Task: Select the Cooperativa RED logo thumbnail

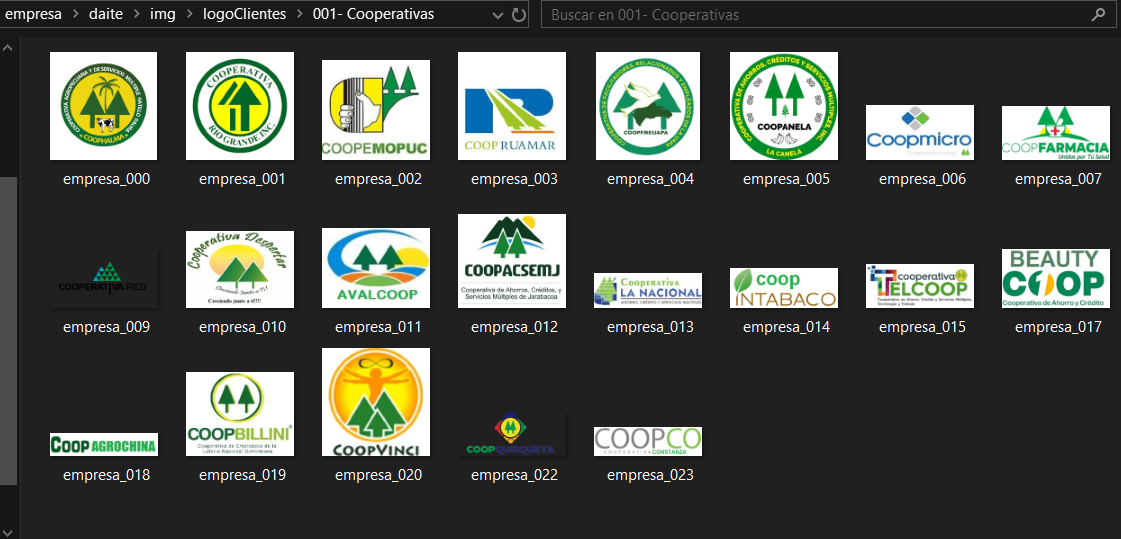Action: (104, 279)
